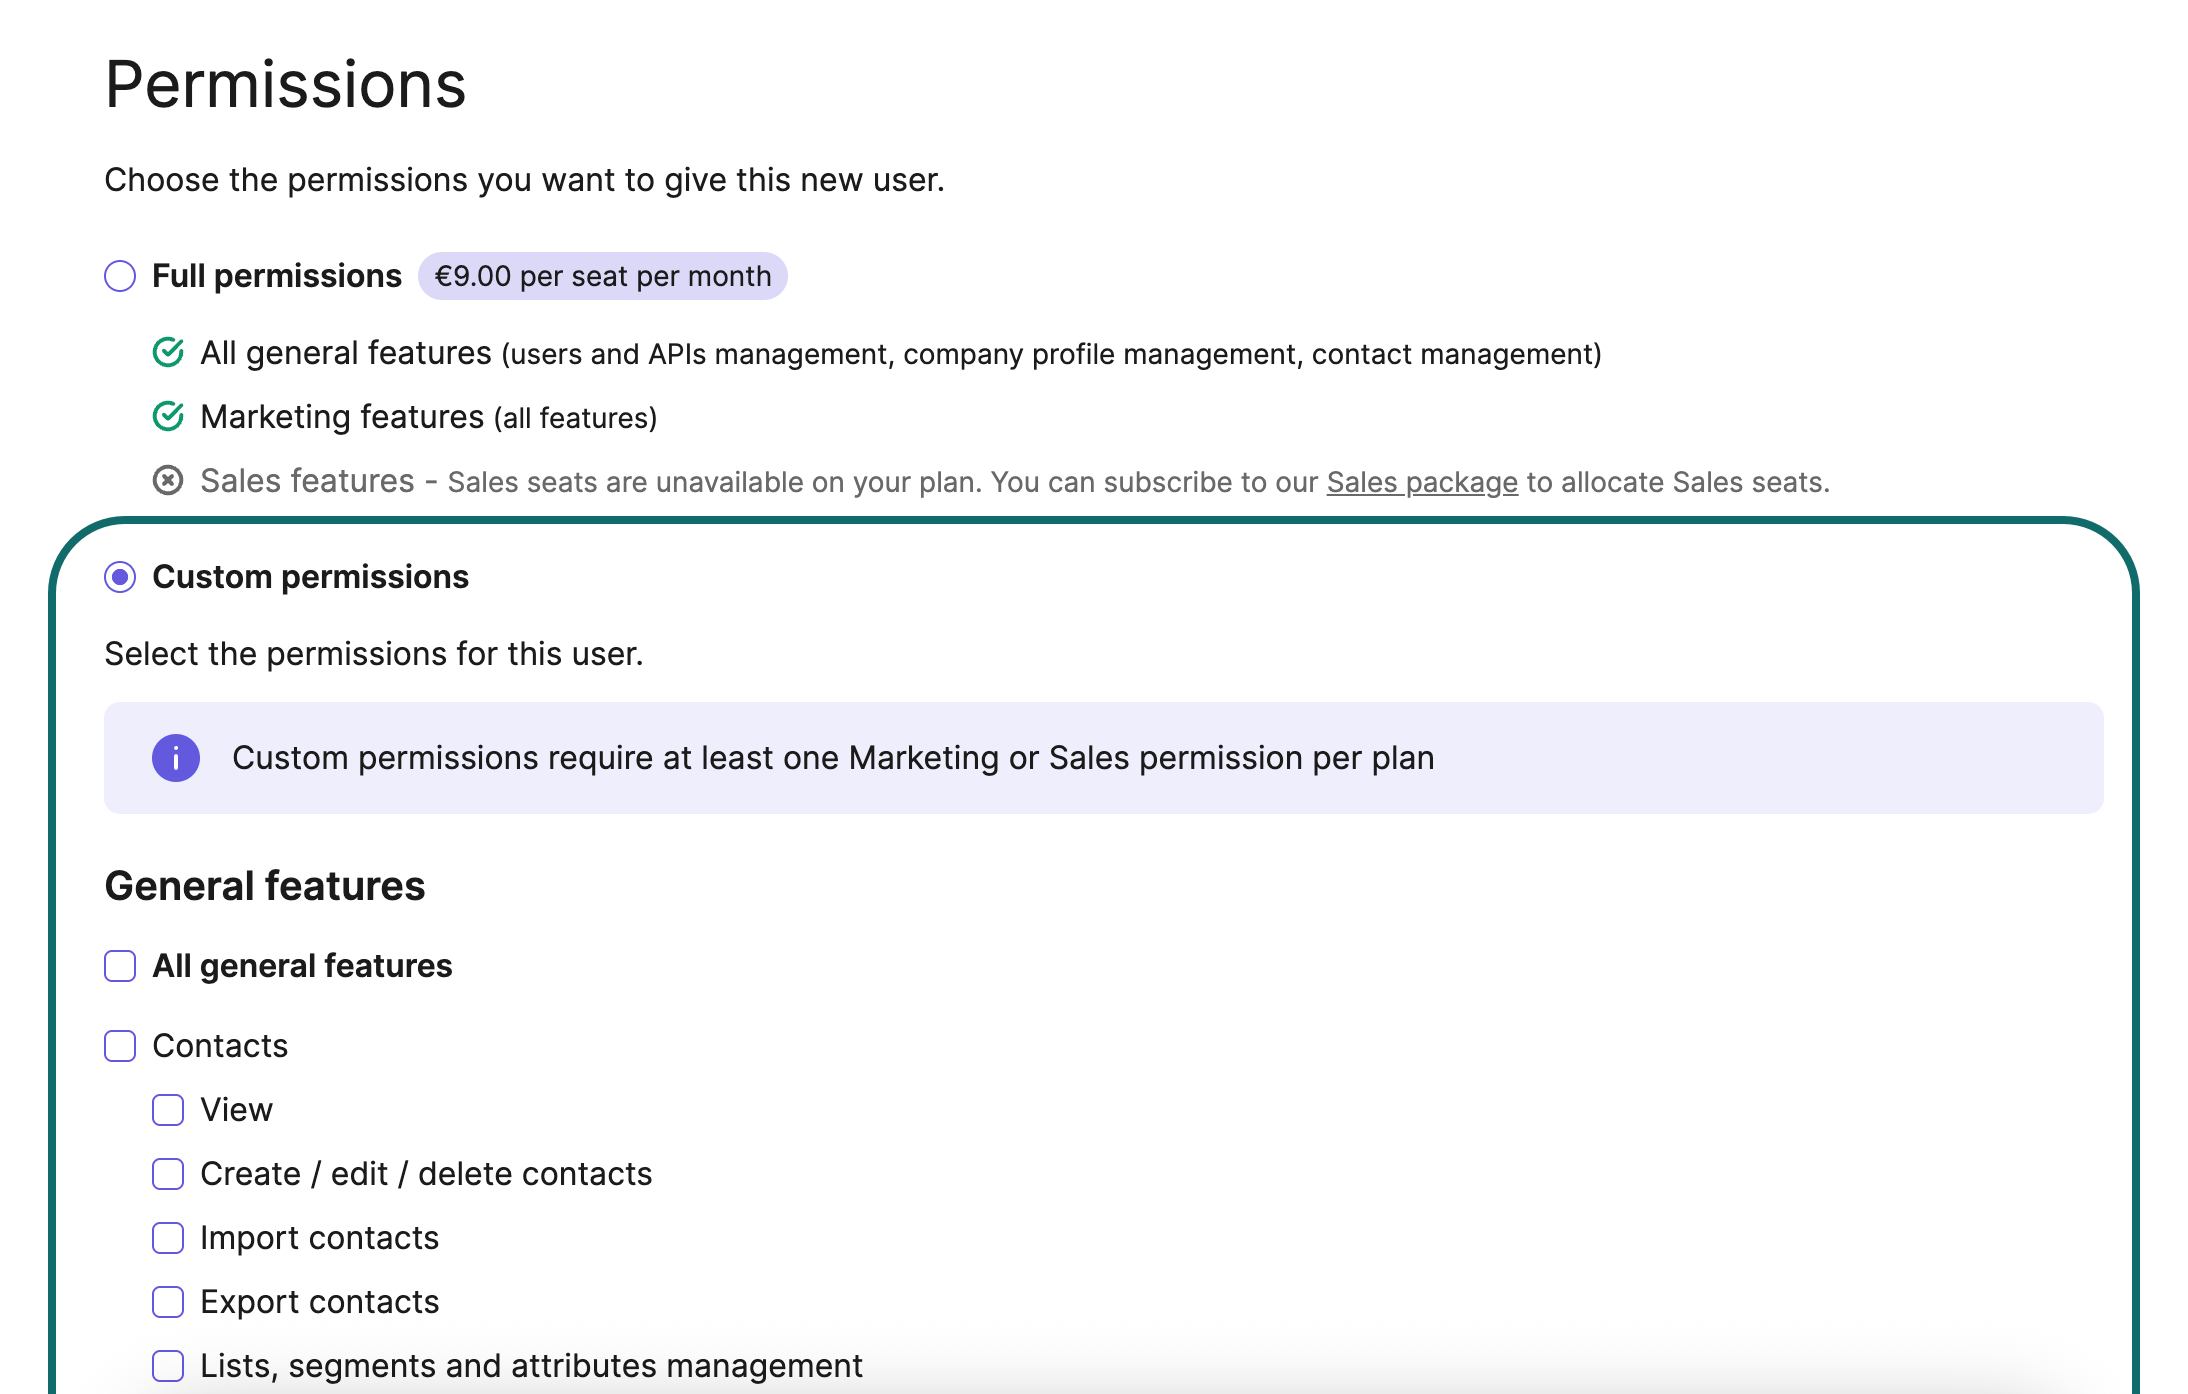Viewport: 2188px width, 1394px height.
Task: Open the Sales package link
Action: [1421, 481]
